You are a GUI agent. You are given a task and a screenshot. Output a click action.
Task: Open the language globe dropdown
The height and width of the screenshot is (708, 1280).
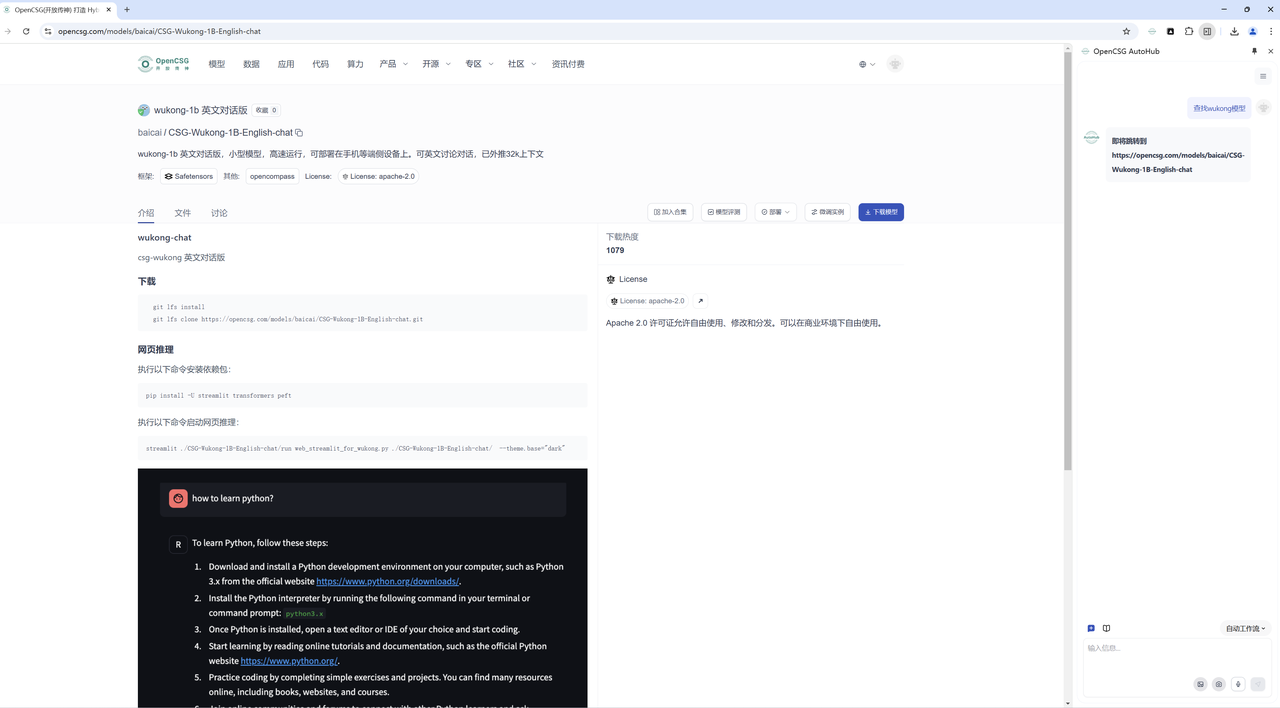tap(866, 64)
